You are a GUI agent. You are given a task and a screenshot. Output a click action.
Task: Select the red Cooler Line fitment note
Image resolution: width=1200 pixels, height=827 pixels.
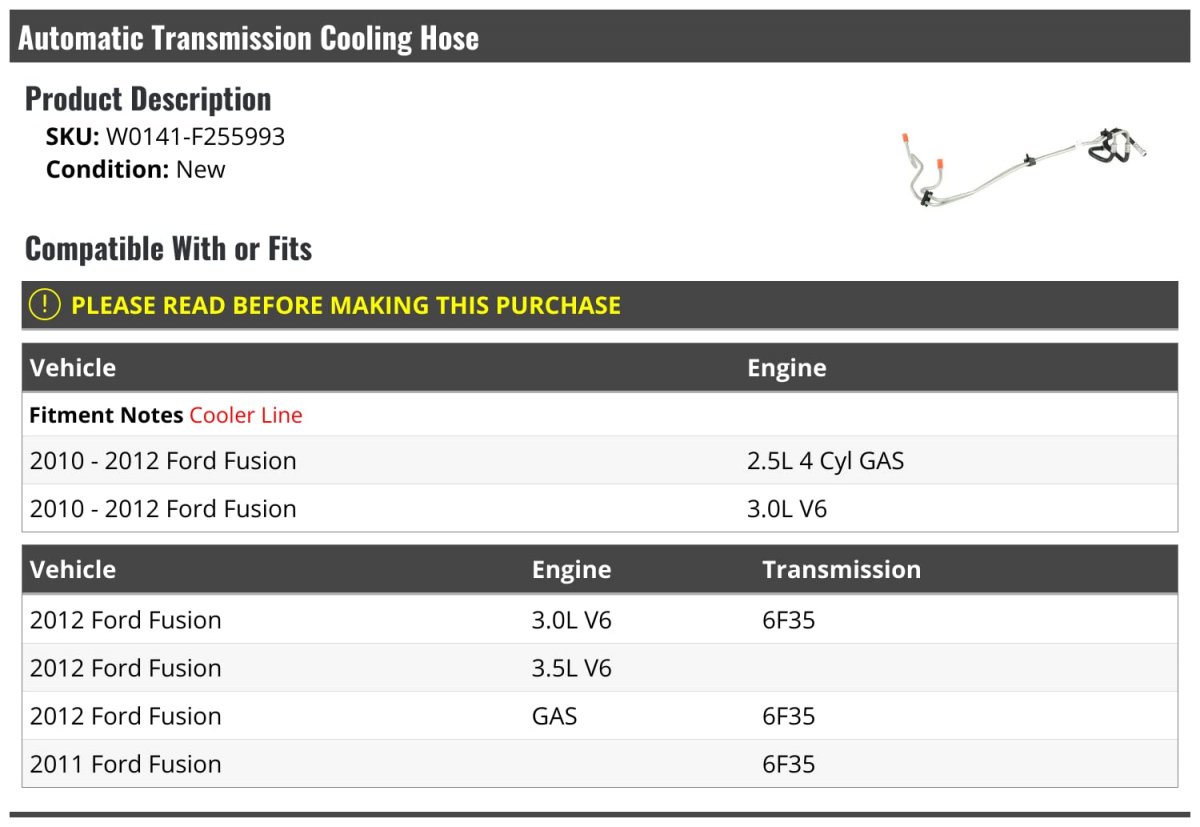coord(246,415)
